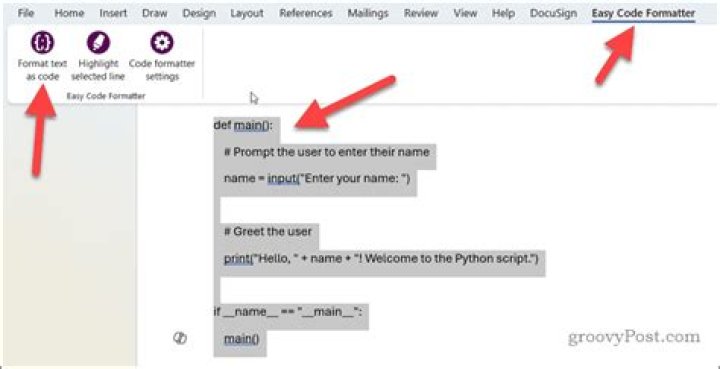This screenshot has height=369, width=720.
Task: Open the Insert ribbon tab
Action: [x=113, y=13]
